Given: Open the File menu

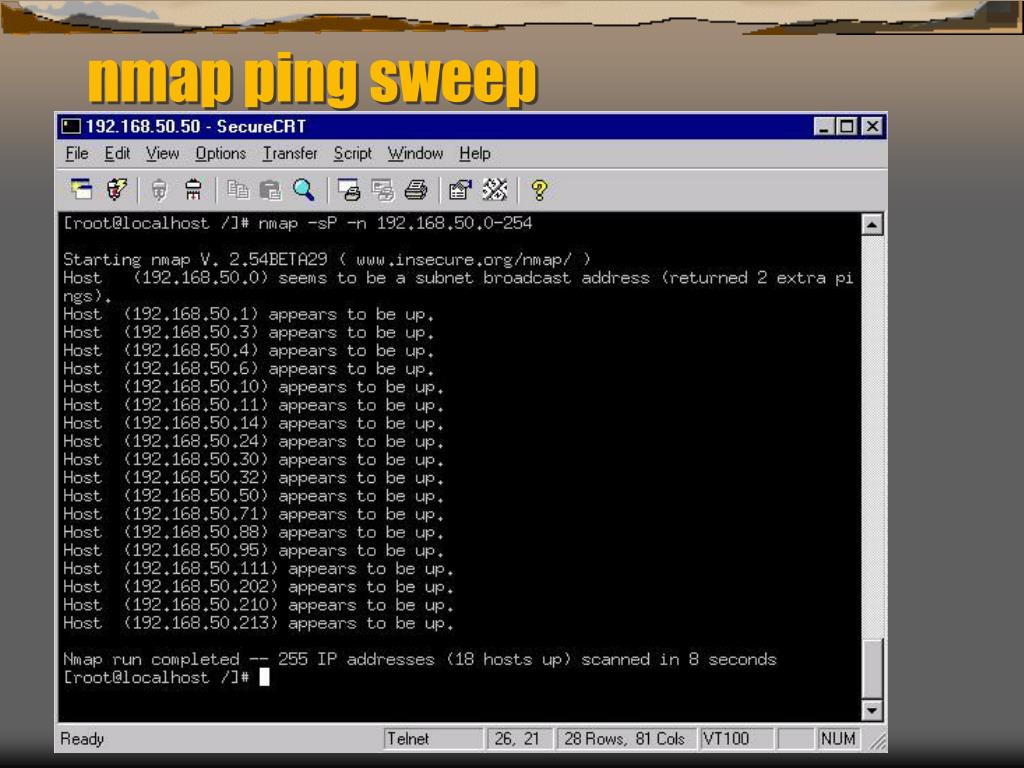Looking at the screenshot, I should [76, 153].
